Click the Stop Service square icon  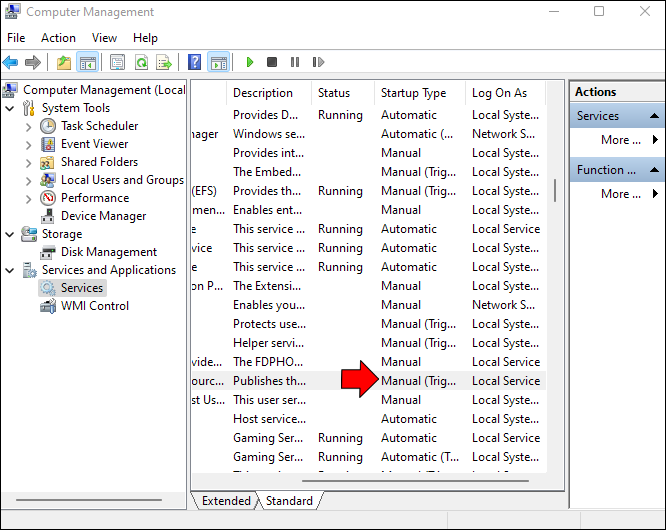pos(272,62)
